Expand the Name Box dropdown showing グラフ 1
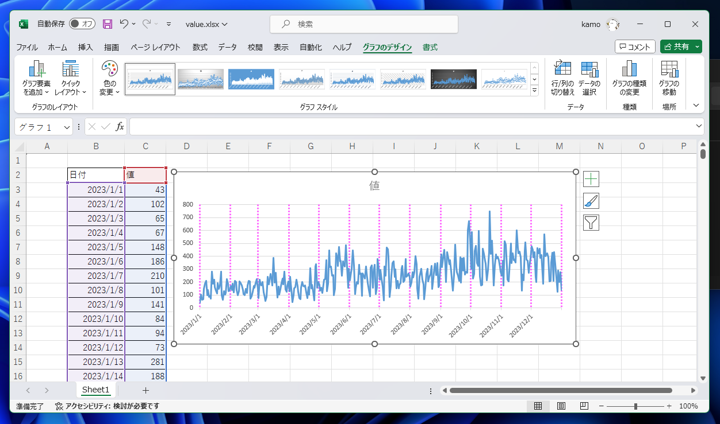This screenshot has height=424, width=720. (x=67, y=127)
